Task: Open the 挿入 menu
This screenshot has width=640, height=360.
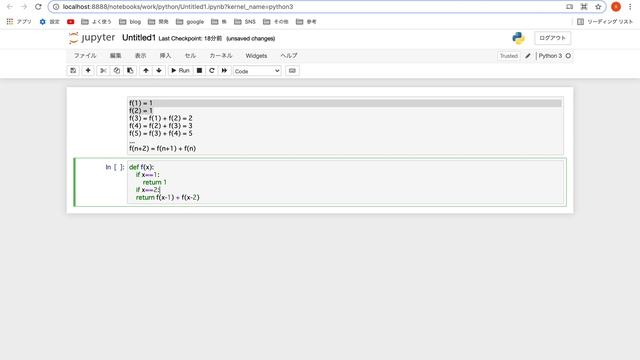Action: click(165, 56)
